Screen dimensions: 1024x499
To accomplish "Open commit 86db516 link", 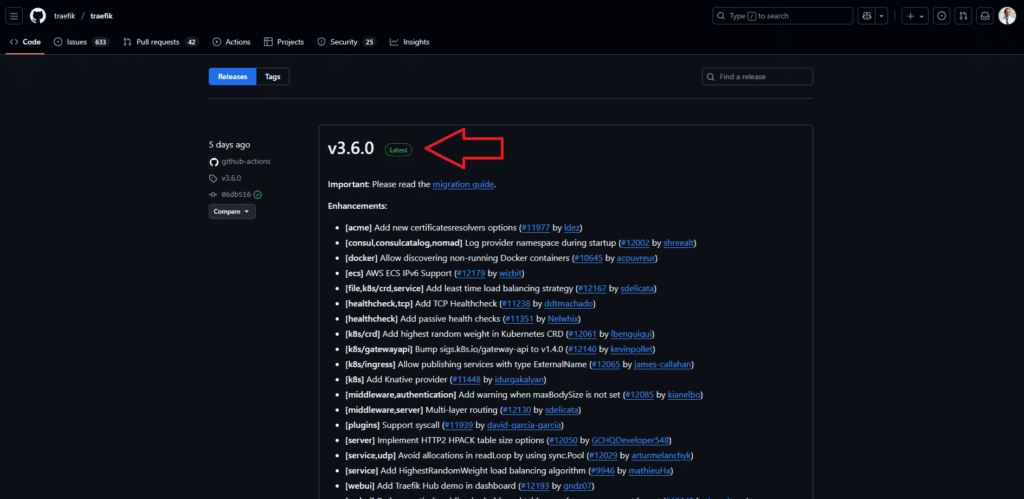I will (x=235, y=194).
